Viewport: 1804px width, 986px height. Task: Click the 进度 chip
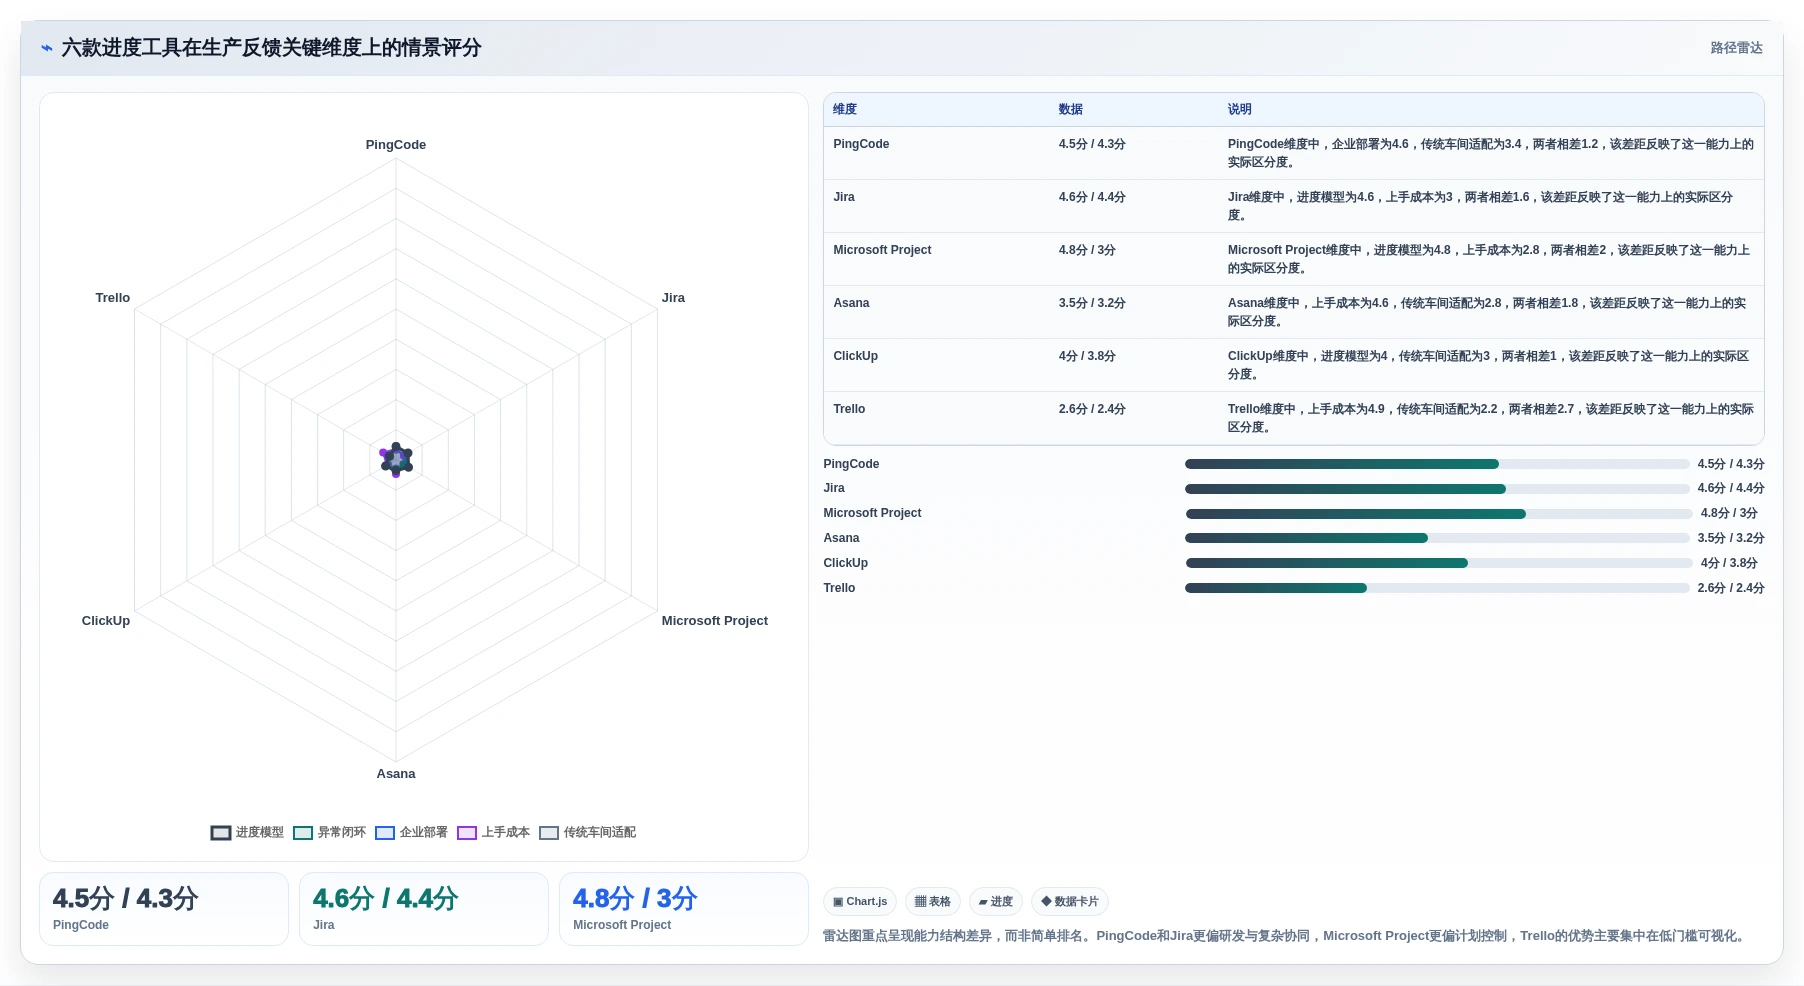pos(995,901)
